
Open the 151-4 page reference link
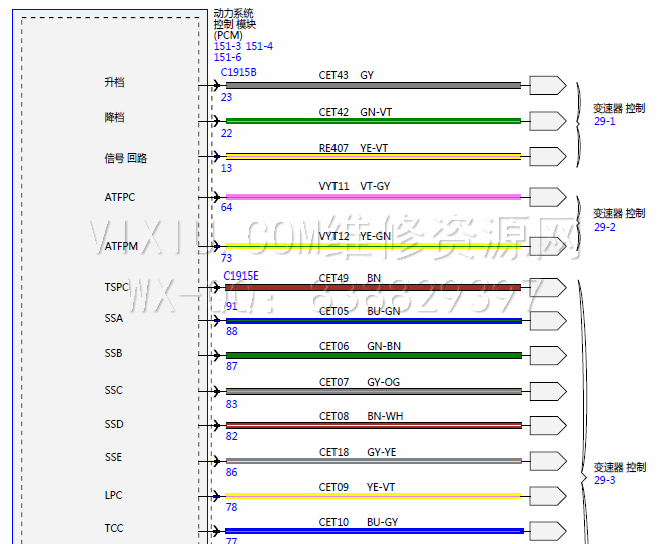pyautogui.click(x=259, y=47)
